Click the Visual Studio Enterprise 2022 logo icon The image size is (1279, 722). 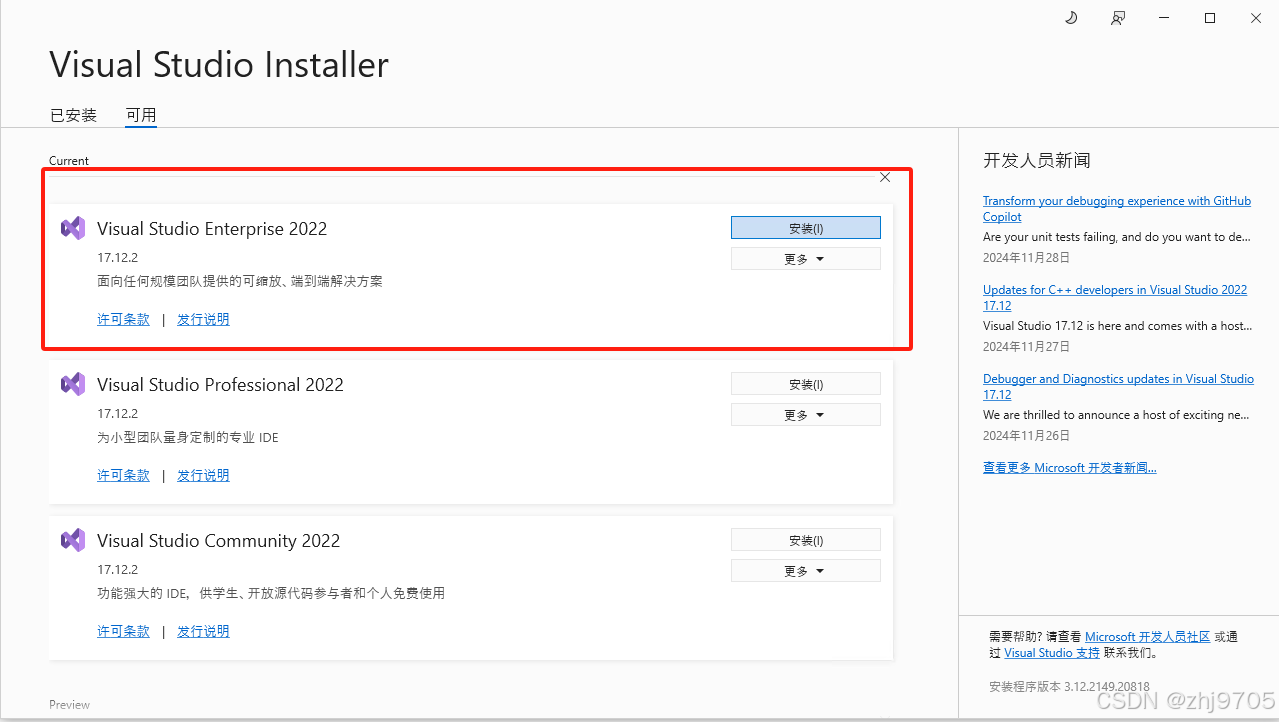(73, 228)
